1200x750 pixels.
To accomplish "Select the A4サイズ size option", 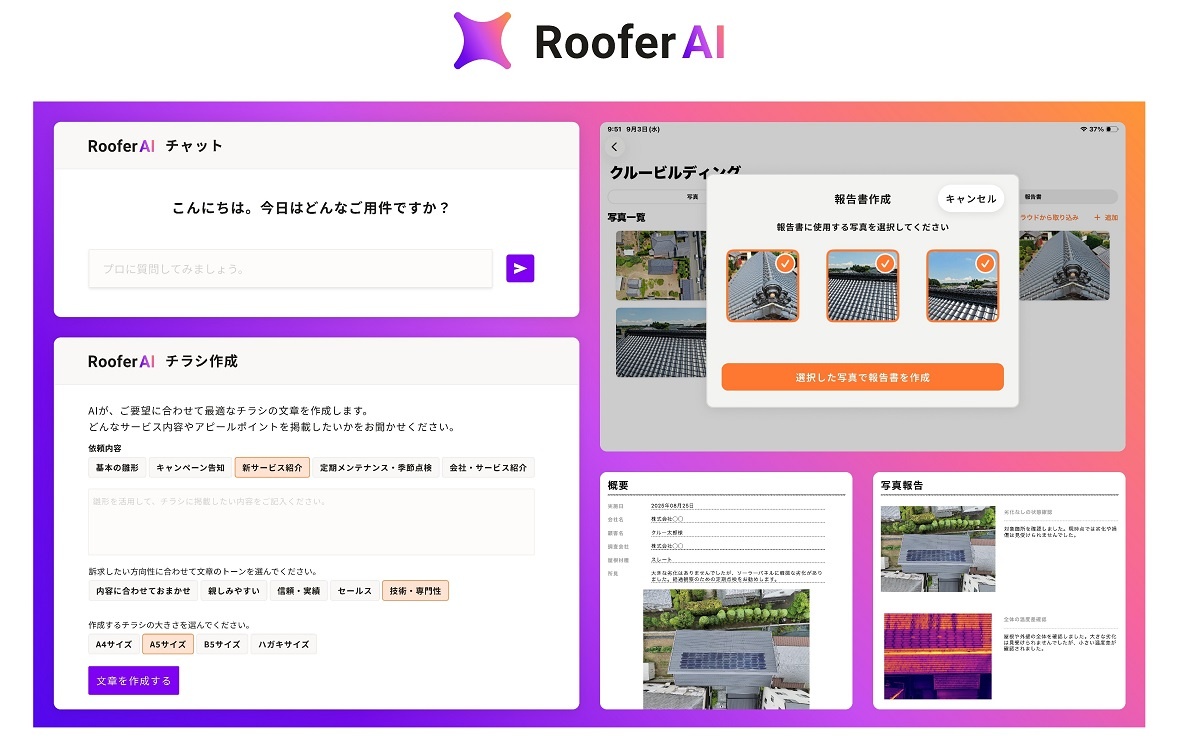I will [x=114, y=644].
